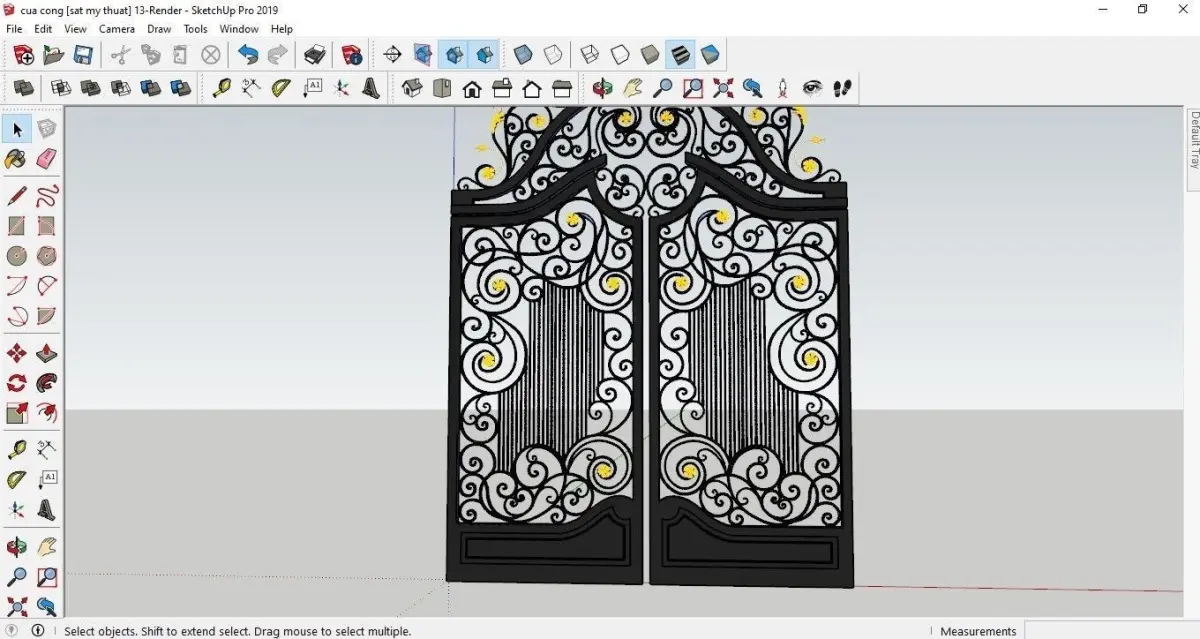
Task: Toggle Back Edges style
Action: 553,55
